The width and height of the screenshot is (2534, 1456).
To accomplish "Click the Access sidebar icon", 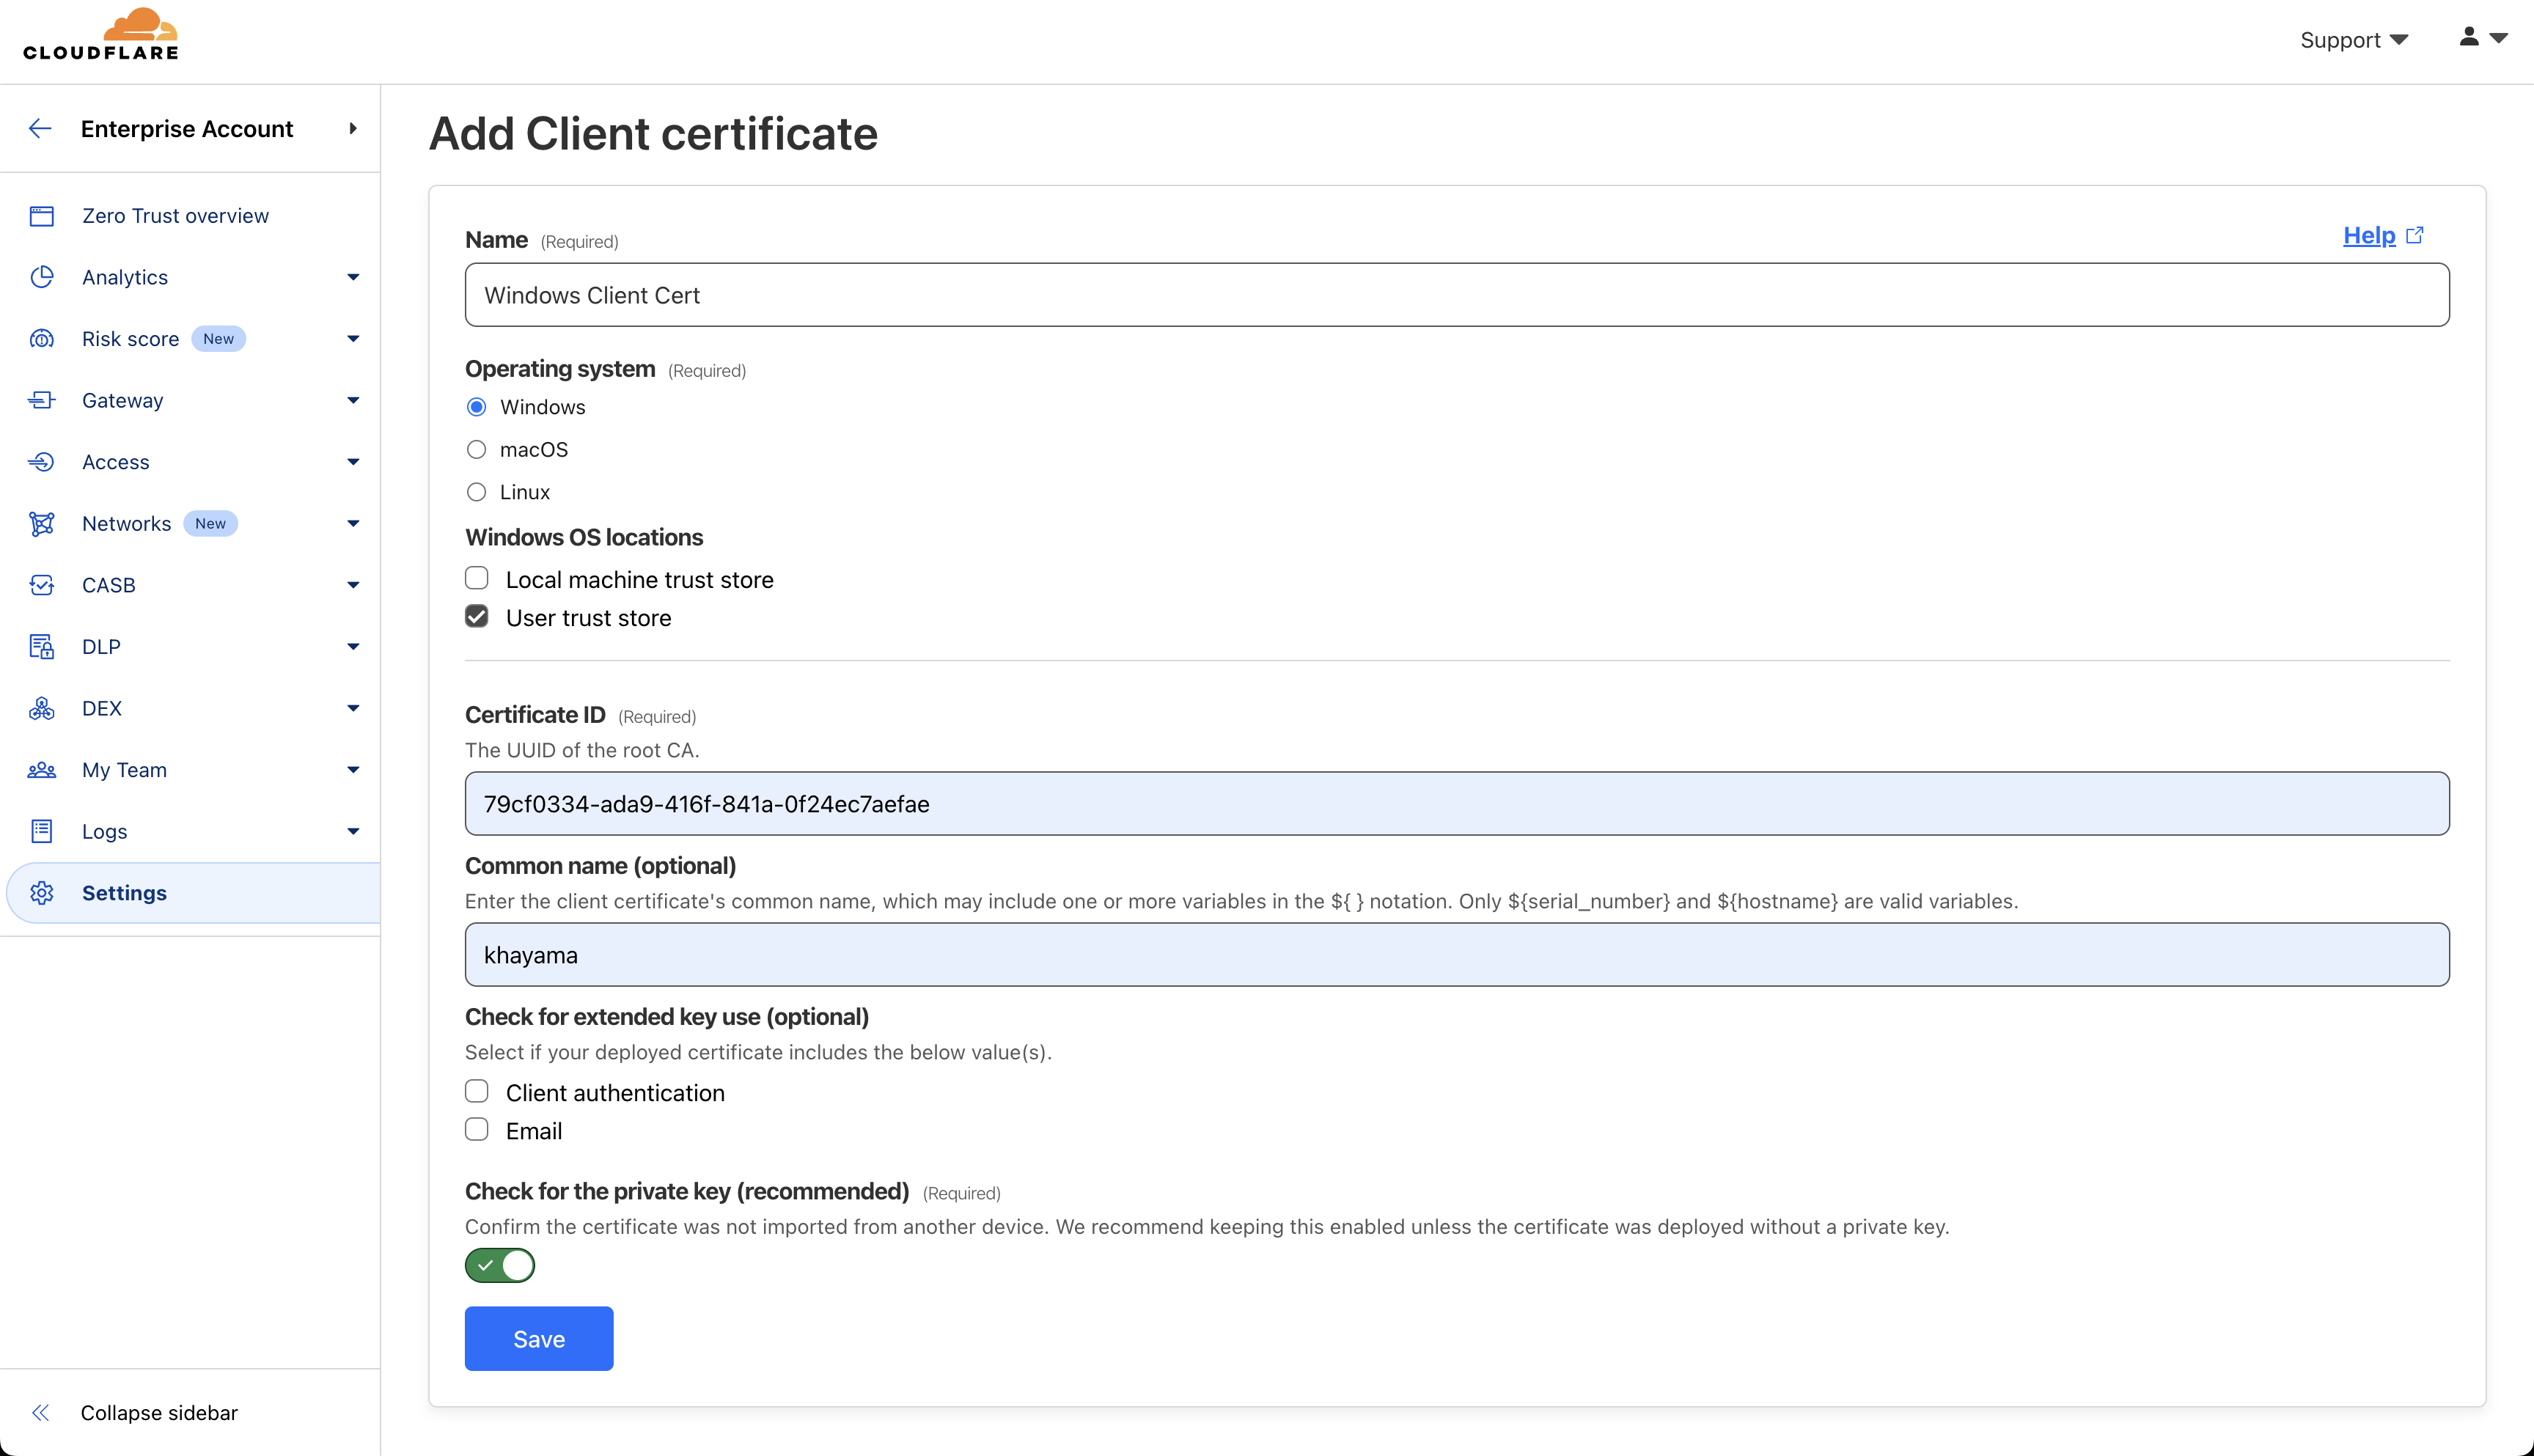I will tap(42, 462).
